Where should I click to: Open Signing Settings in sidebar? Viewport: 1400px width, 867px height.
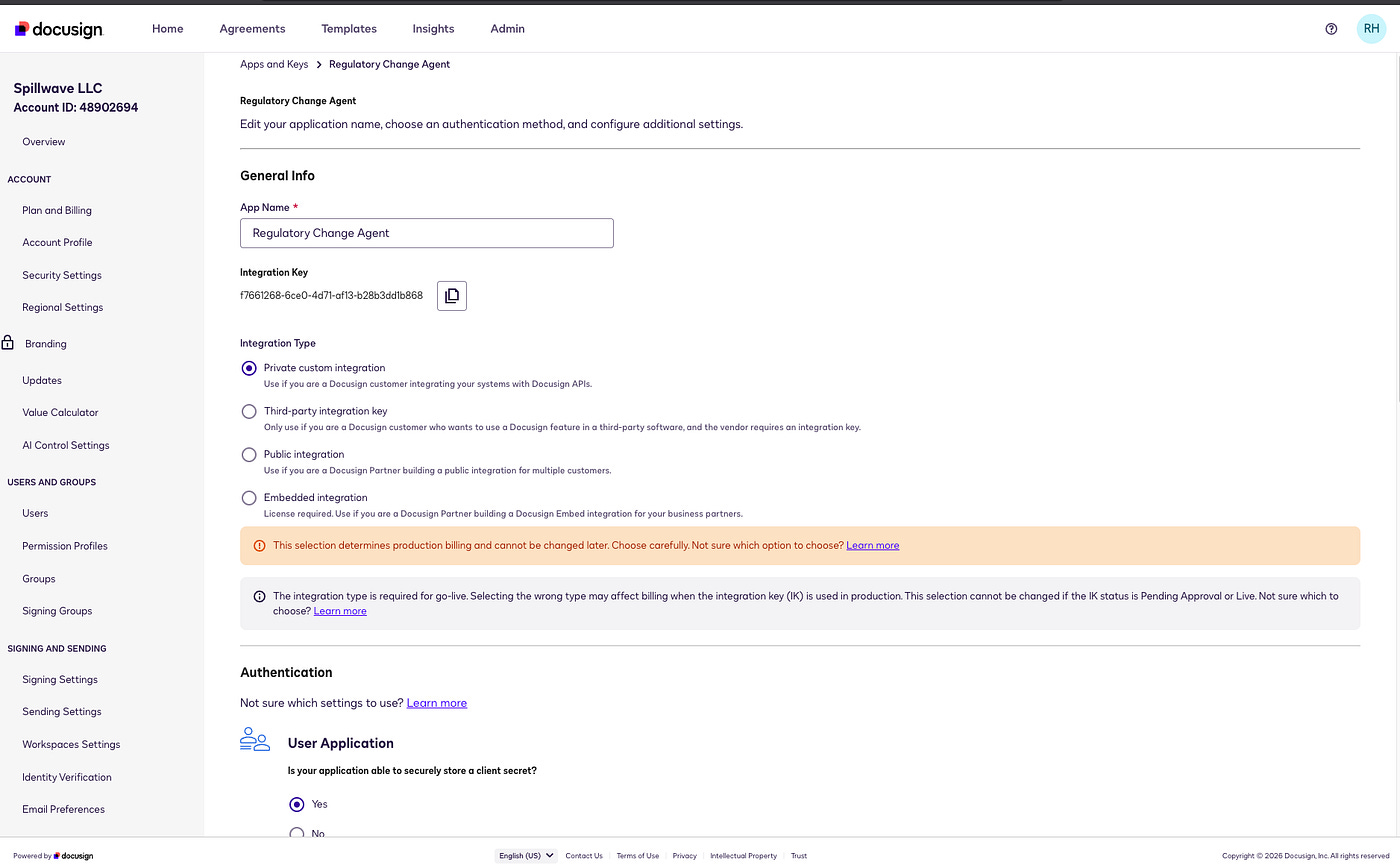pos(60,680)
